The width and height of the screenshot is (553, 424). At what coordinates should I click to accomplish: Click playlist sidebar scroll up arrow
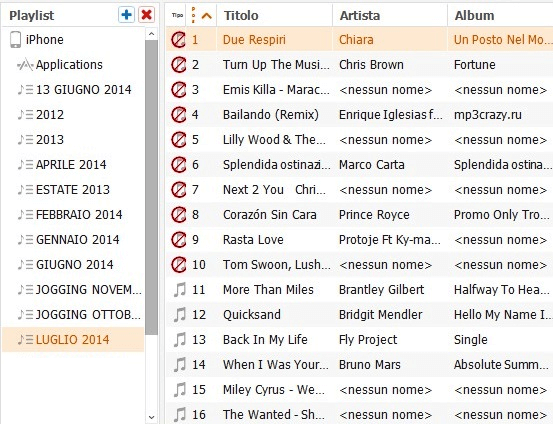tap(152, 34)
